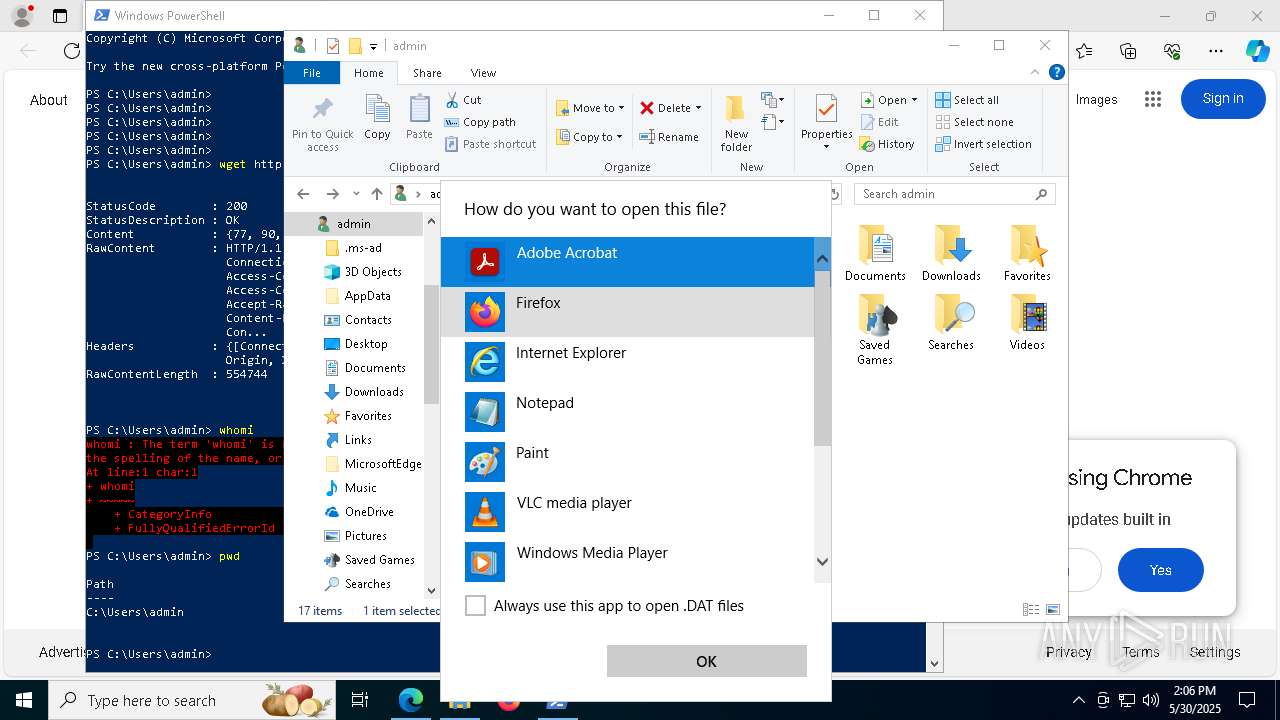Screen dimensions: 1280x720
Task: Click Select all in the ribbon
Action: pyautogui.click(x=967, y=100)
